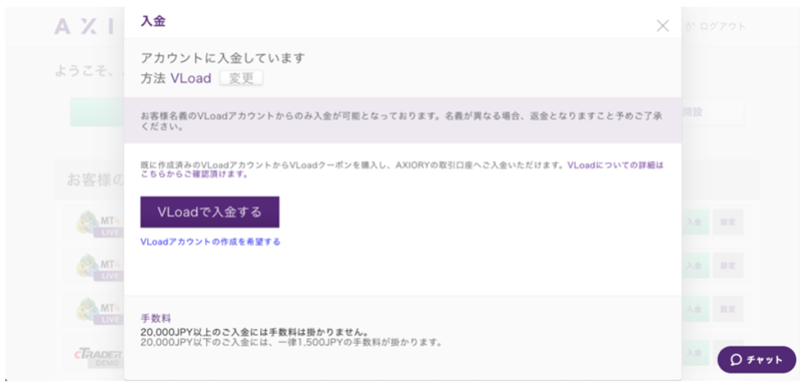
Task: Click 設定 on the second MT4 row
Action: (x=728, y=266)
